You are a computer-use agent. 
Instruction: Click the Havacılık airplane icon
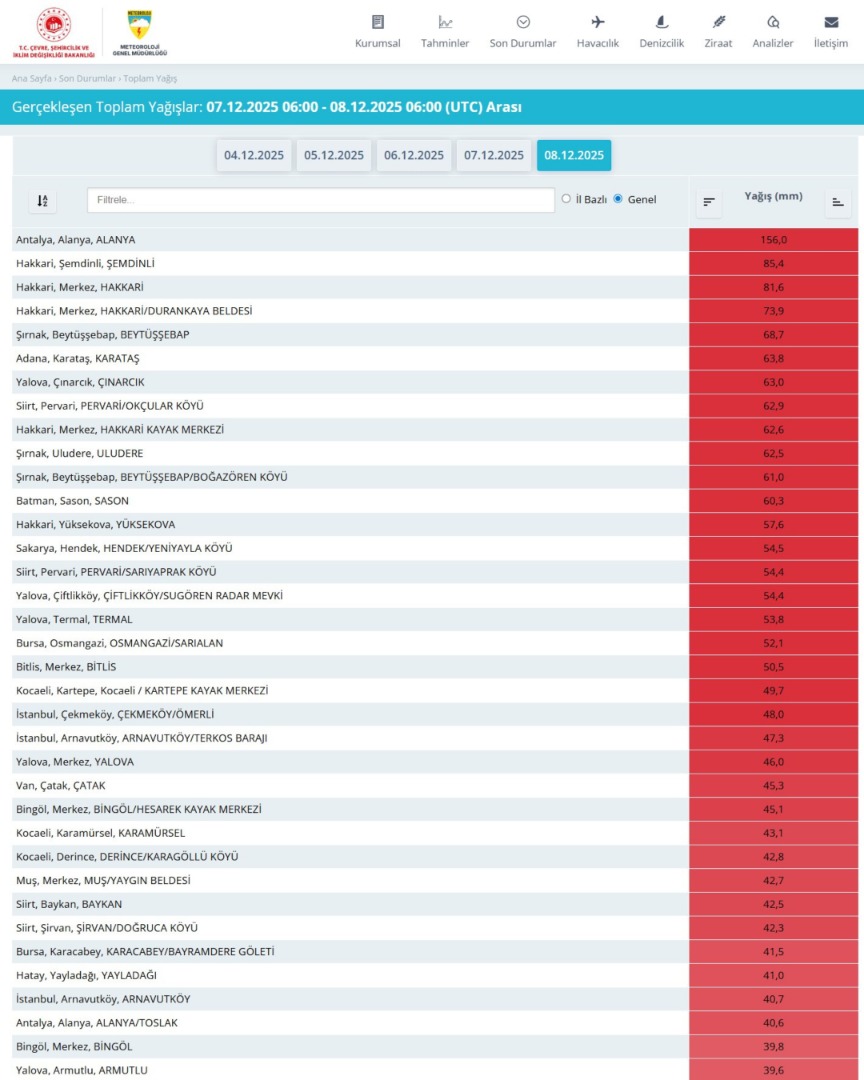coord(598,22)
